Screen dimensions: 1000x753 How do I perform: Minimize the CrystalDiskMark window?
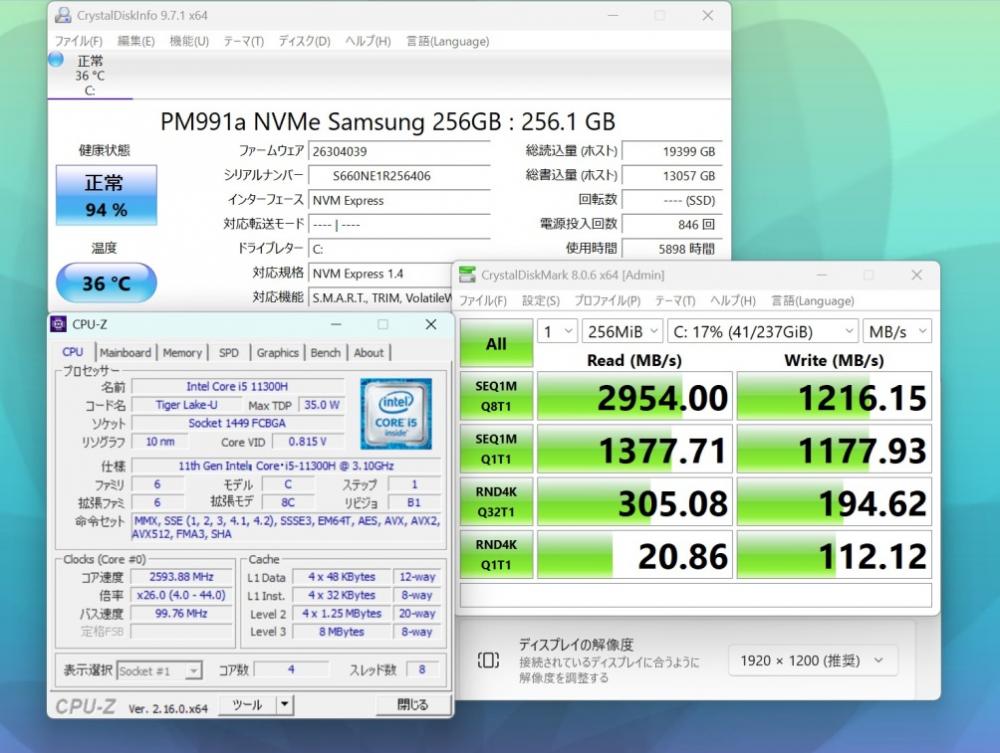(x=821, y=275)
